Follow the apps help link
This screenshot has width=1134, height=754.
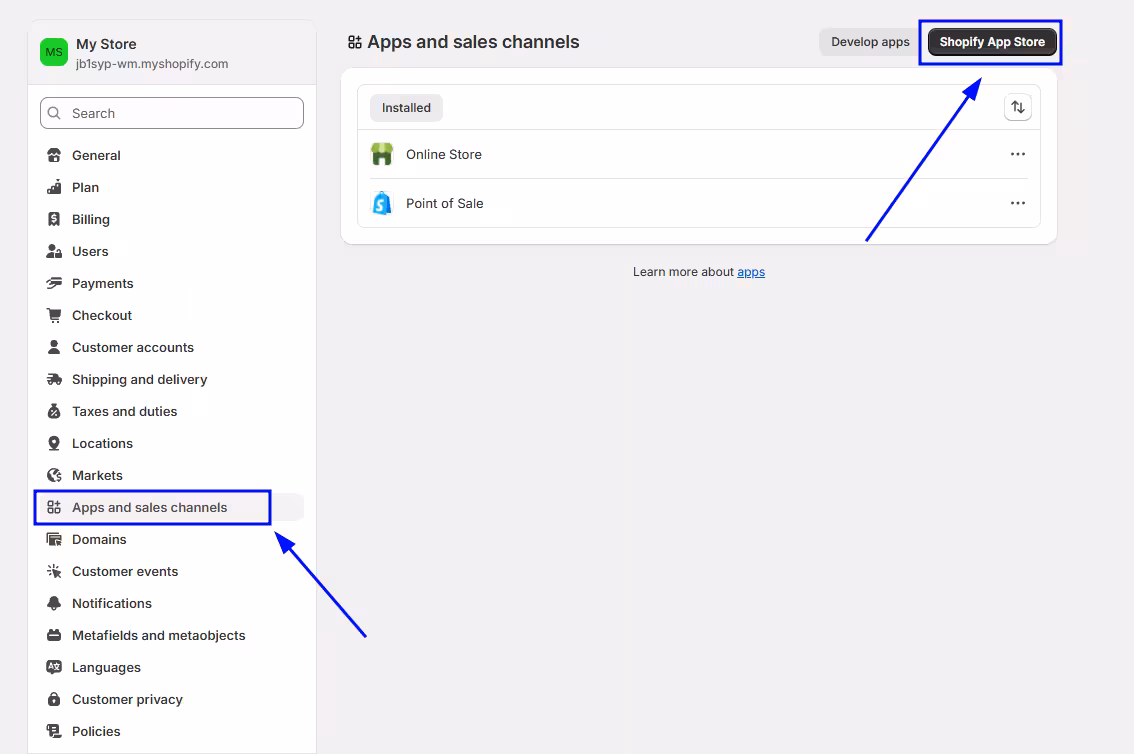[751, 272]
